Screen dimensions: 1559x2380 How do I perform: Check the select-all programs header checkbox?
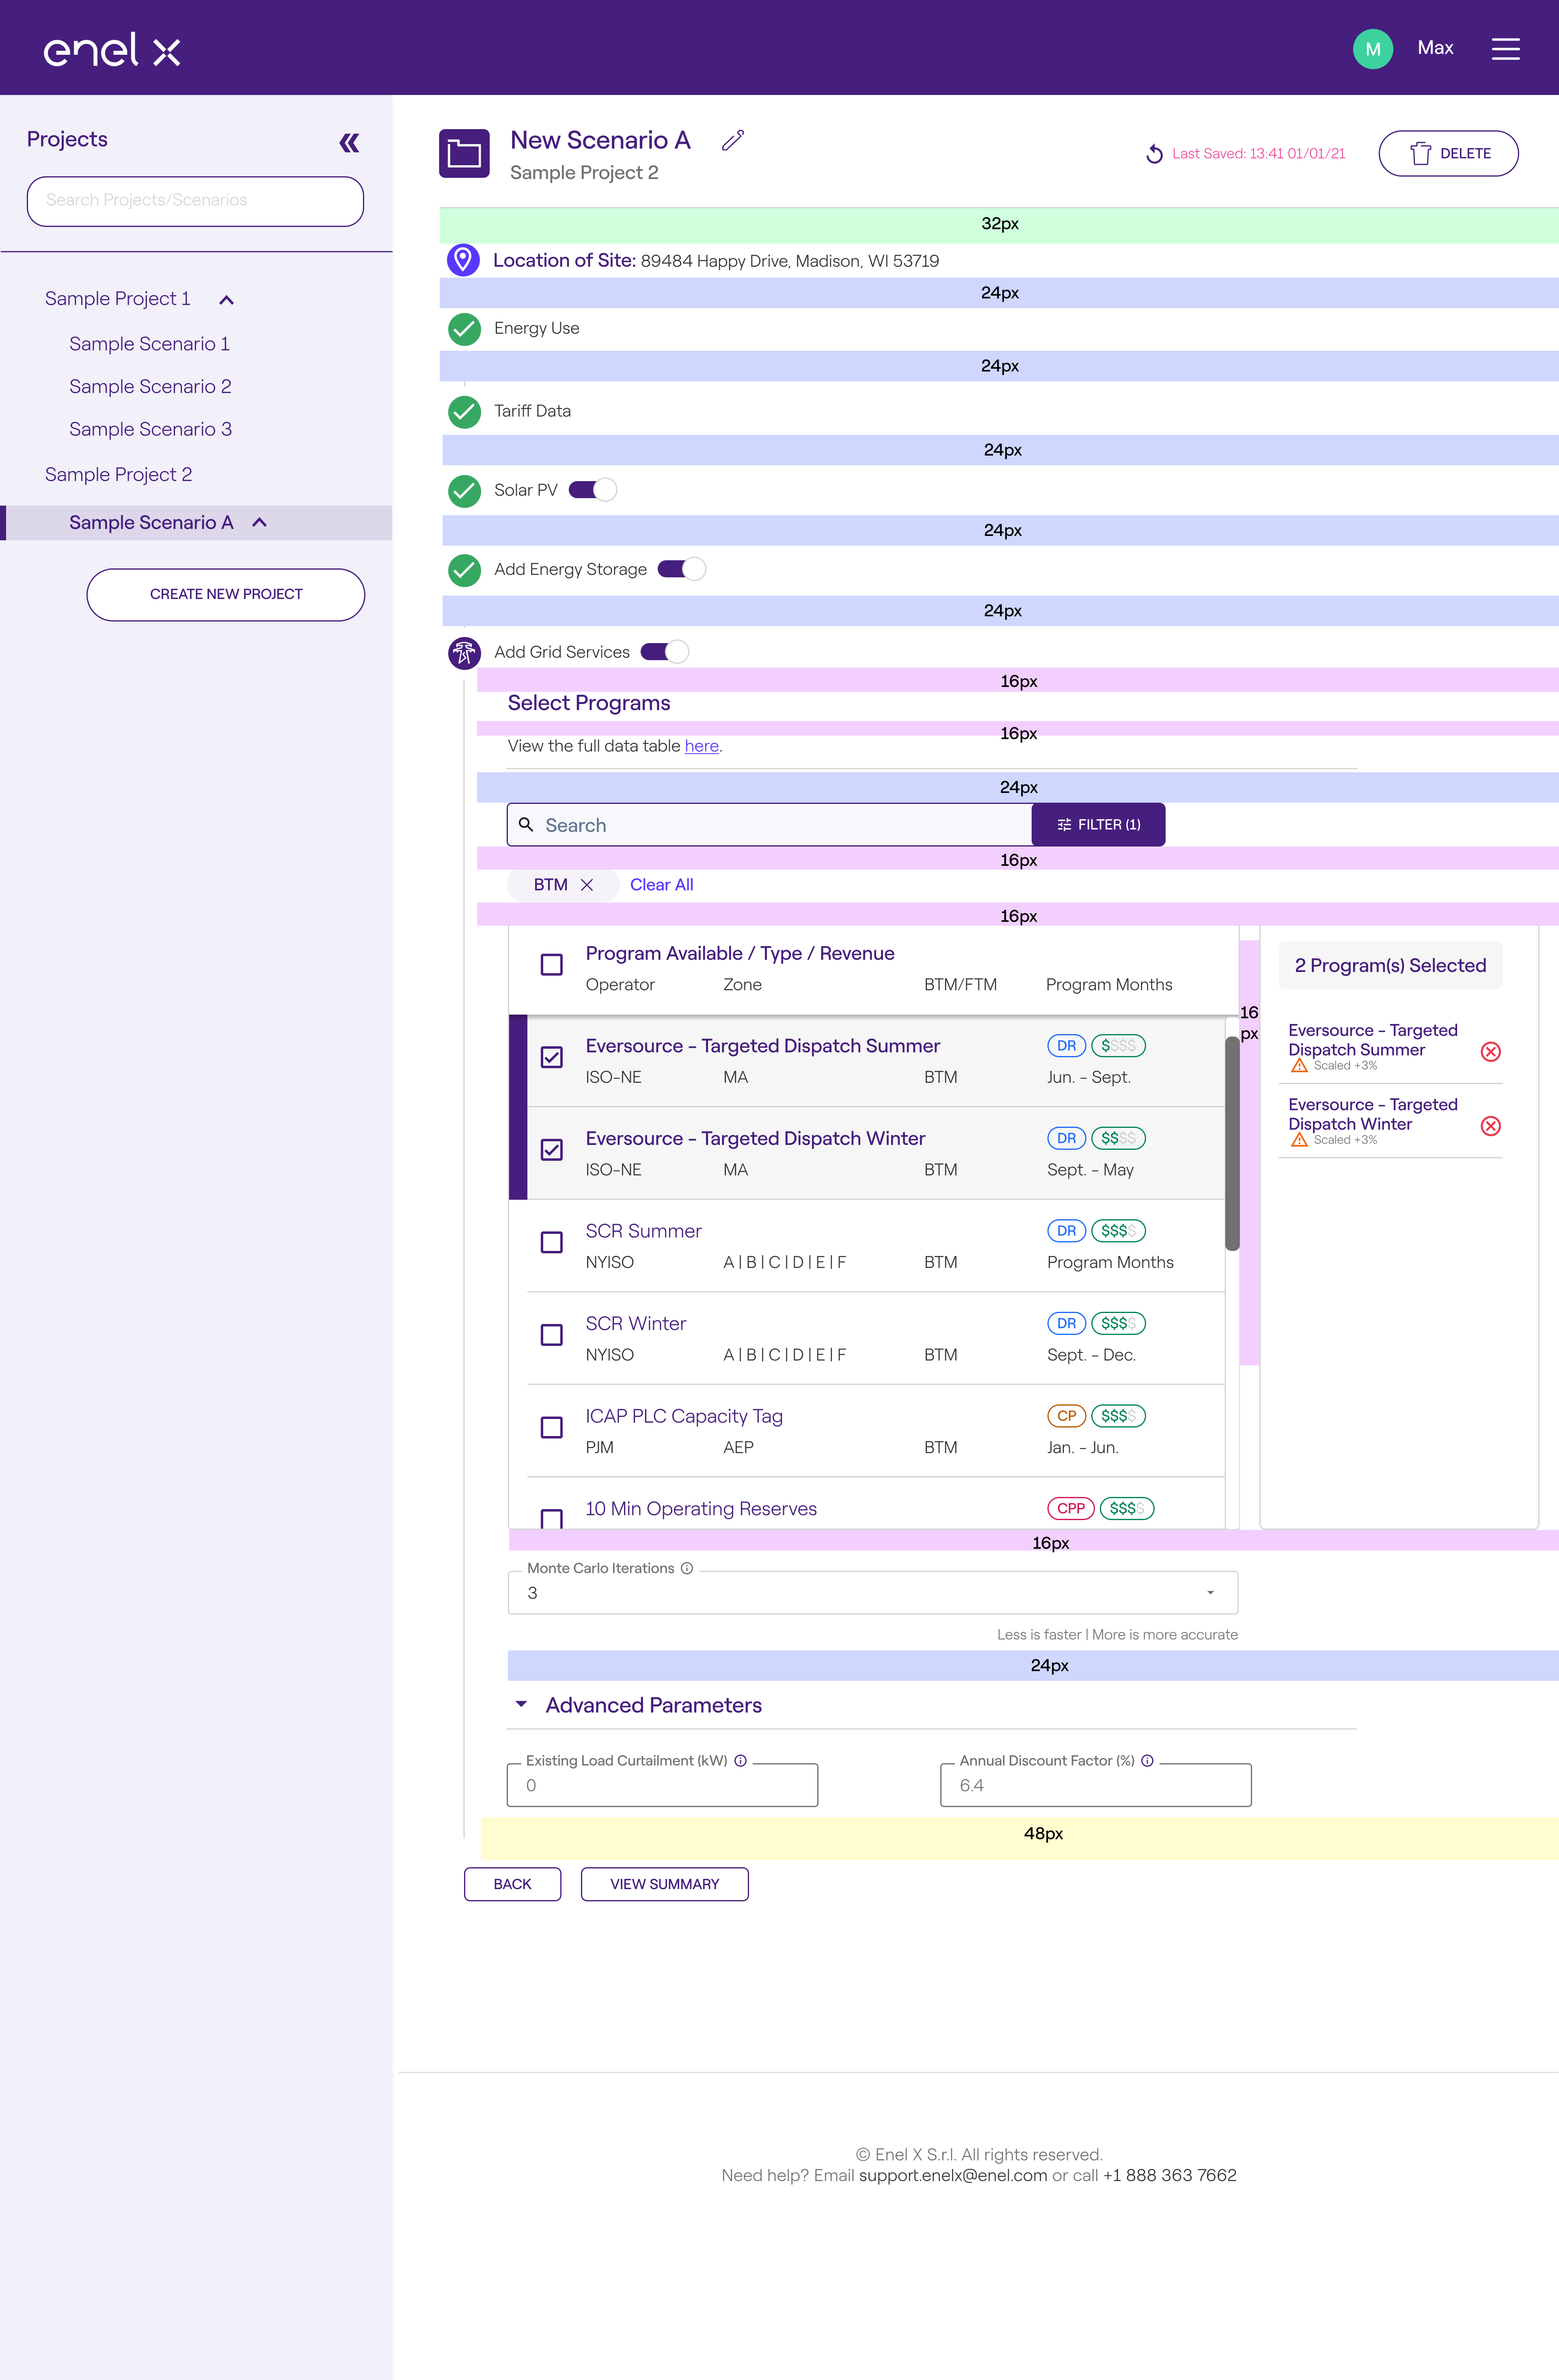(552, 965)
